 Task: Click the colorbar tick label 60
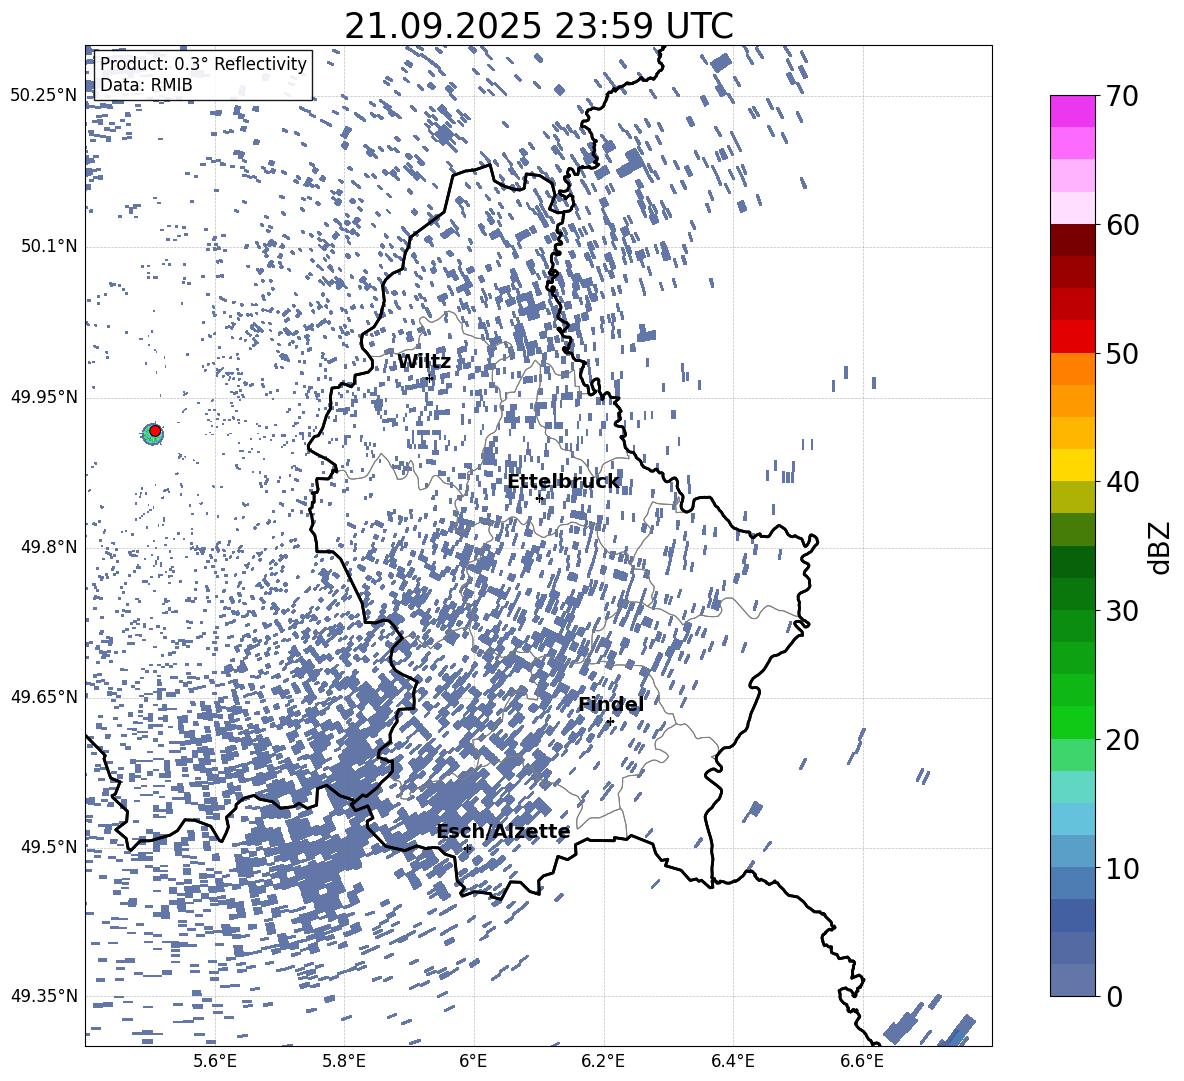(x=1122, y=225)
